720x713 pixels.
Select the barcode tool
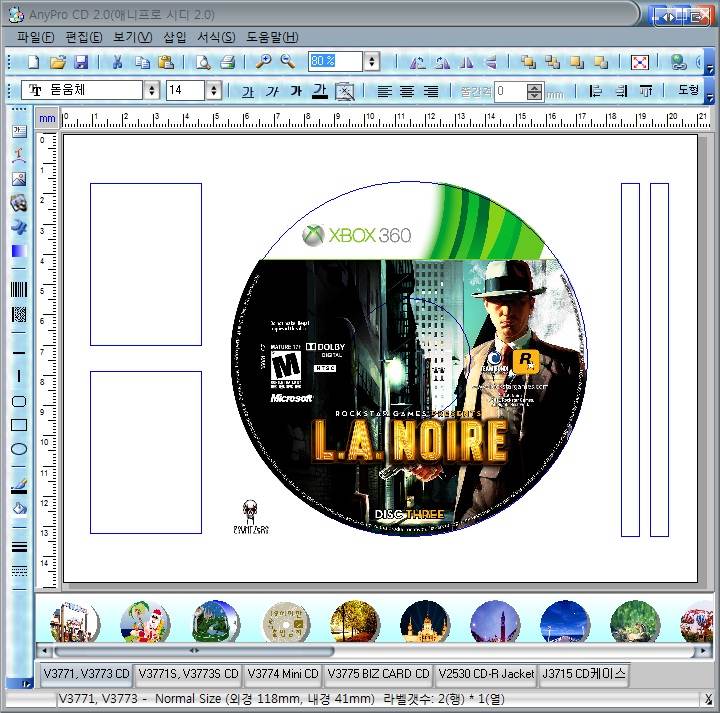click(19, 289)
